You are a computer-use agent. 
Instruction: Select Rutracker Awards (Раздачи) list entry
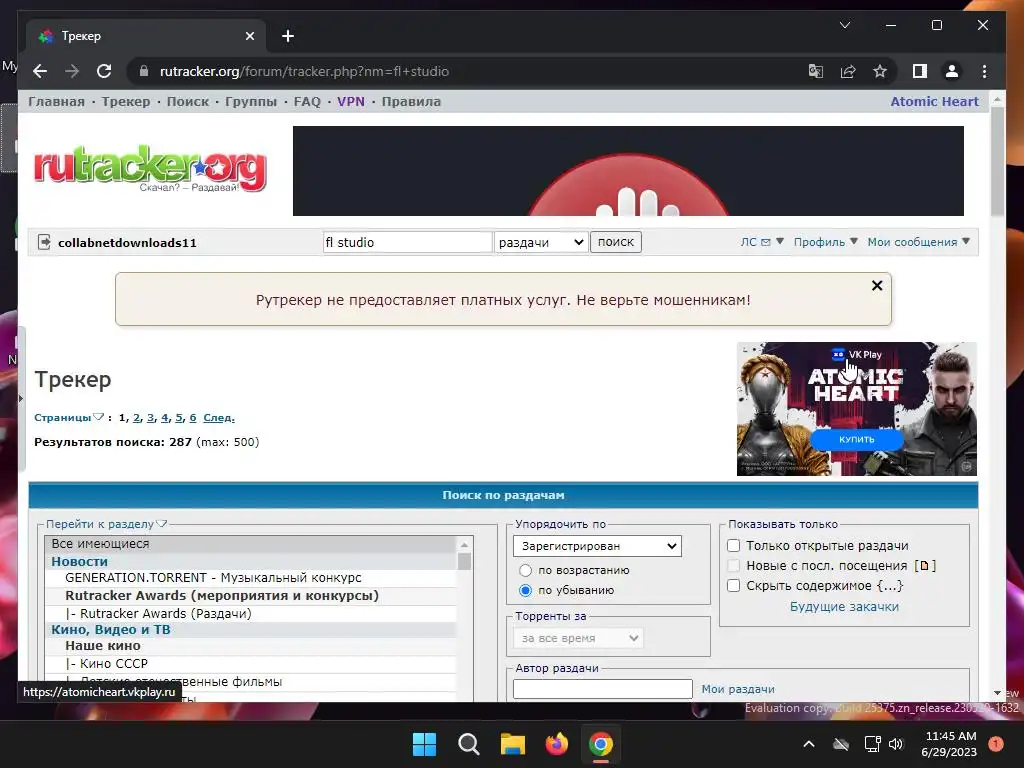click(251, 613)
